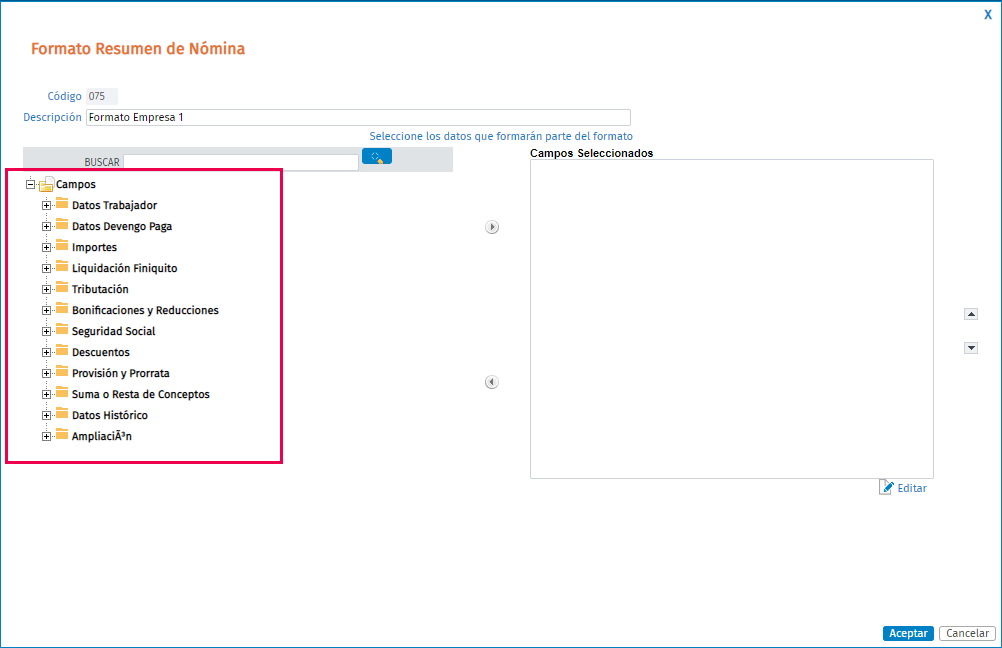The image size is (1002, 648).
Task: Click the Tributación folder icon
Action: (62, 288)
